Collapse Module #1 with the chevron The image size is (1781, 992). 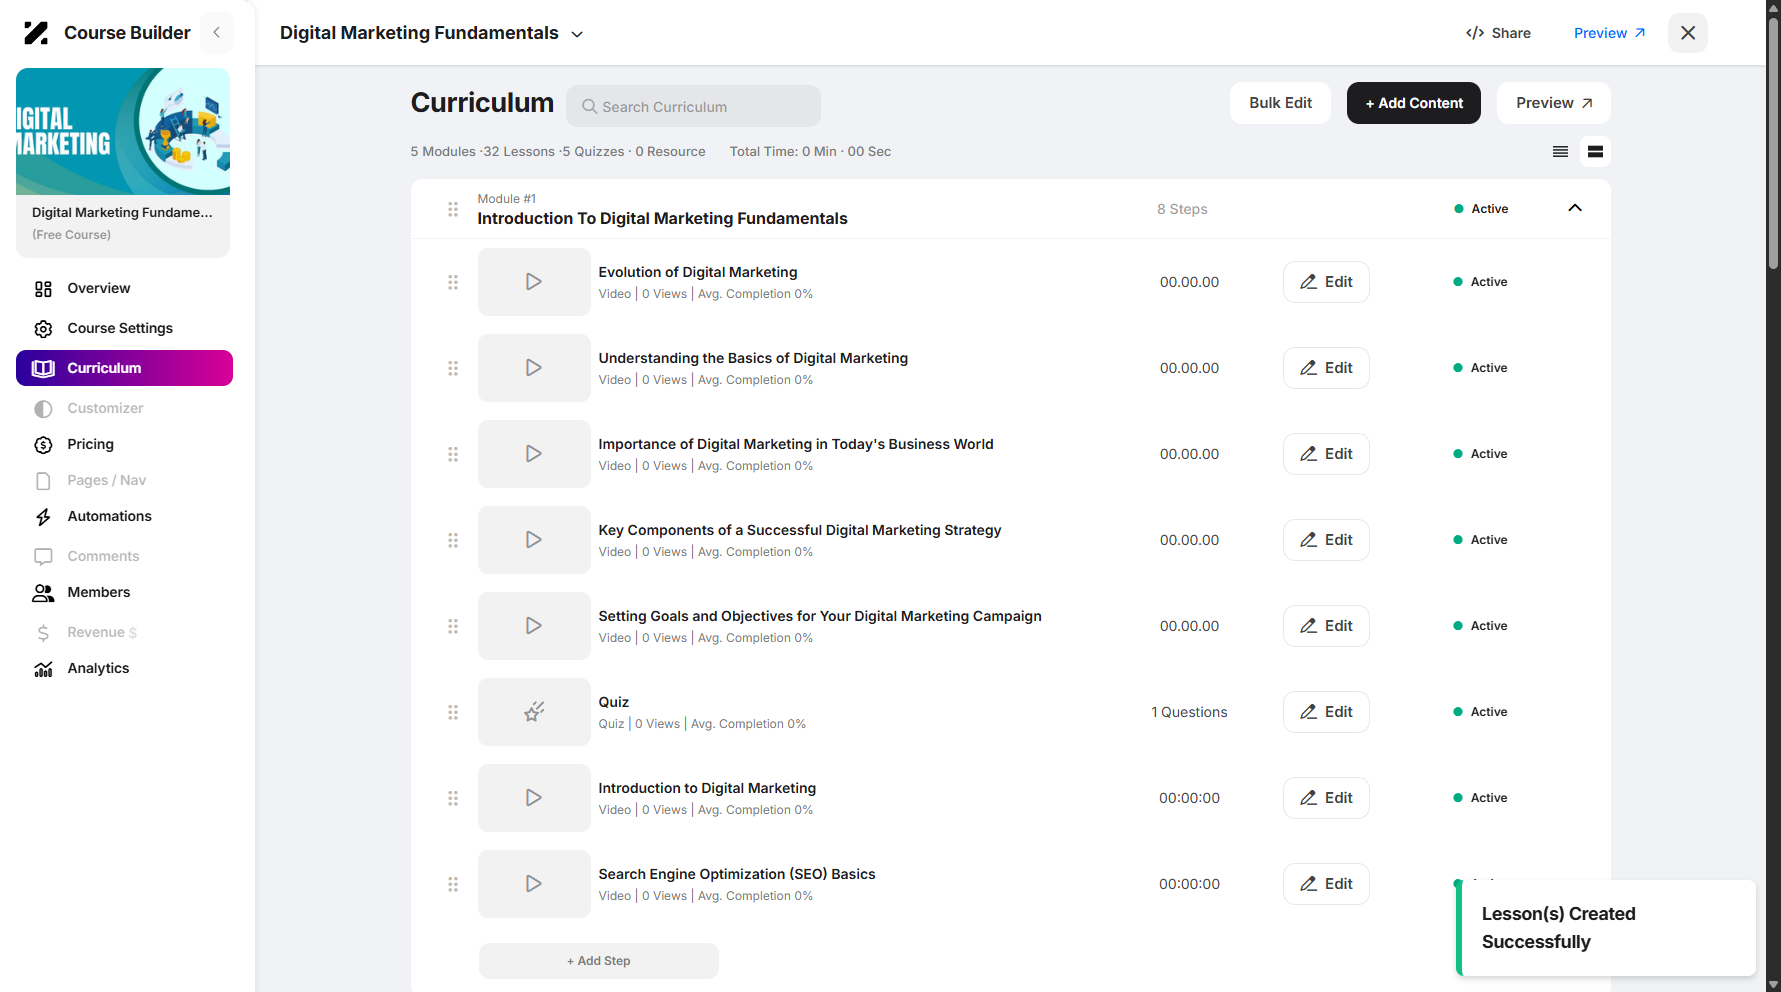[1575, 208]
